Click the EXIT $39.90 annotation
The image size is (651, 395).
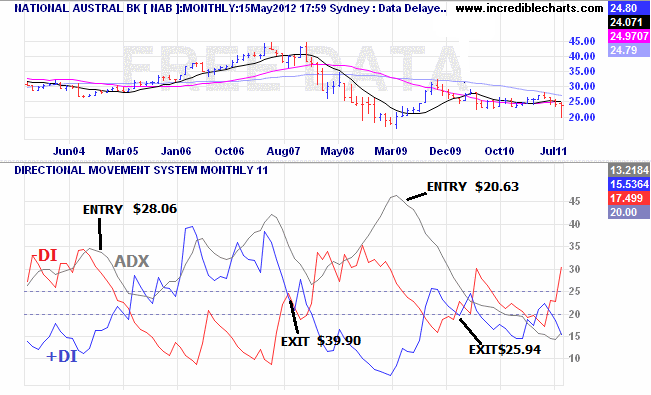(321, 341)
